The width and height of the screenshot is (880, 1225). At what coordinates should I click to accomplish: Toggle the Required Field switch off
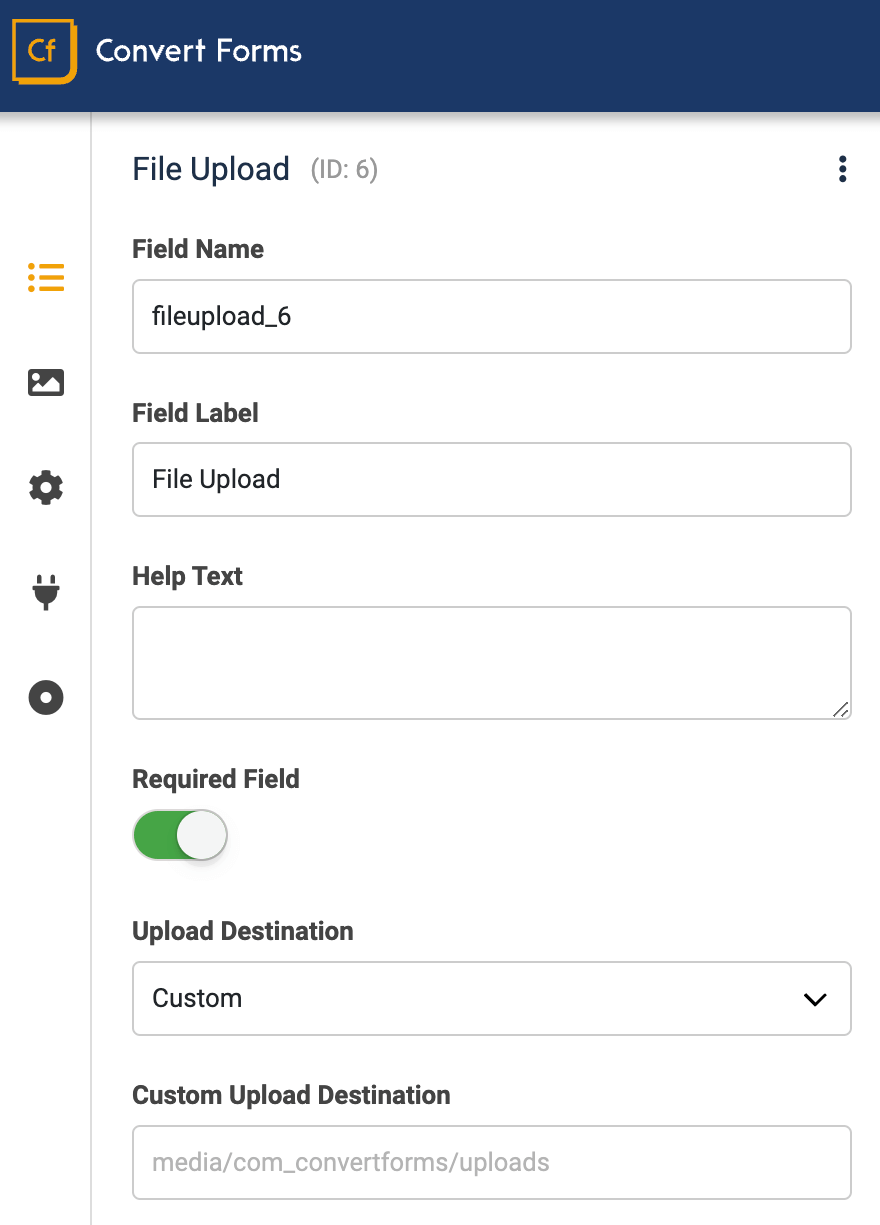(181, 835)
